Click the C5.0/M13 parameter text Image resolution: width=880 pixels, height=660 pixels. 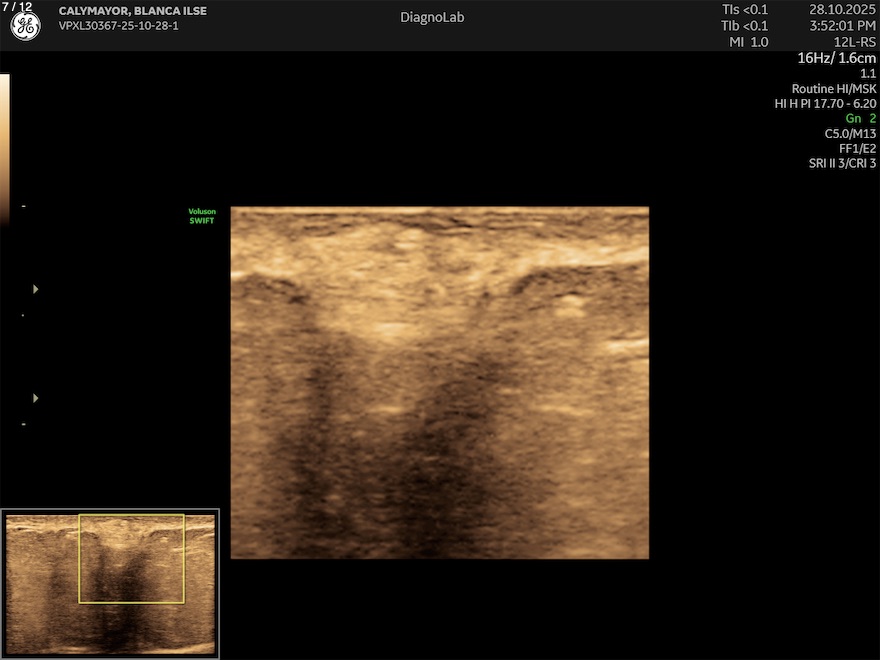tap(849, 133)
